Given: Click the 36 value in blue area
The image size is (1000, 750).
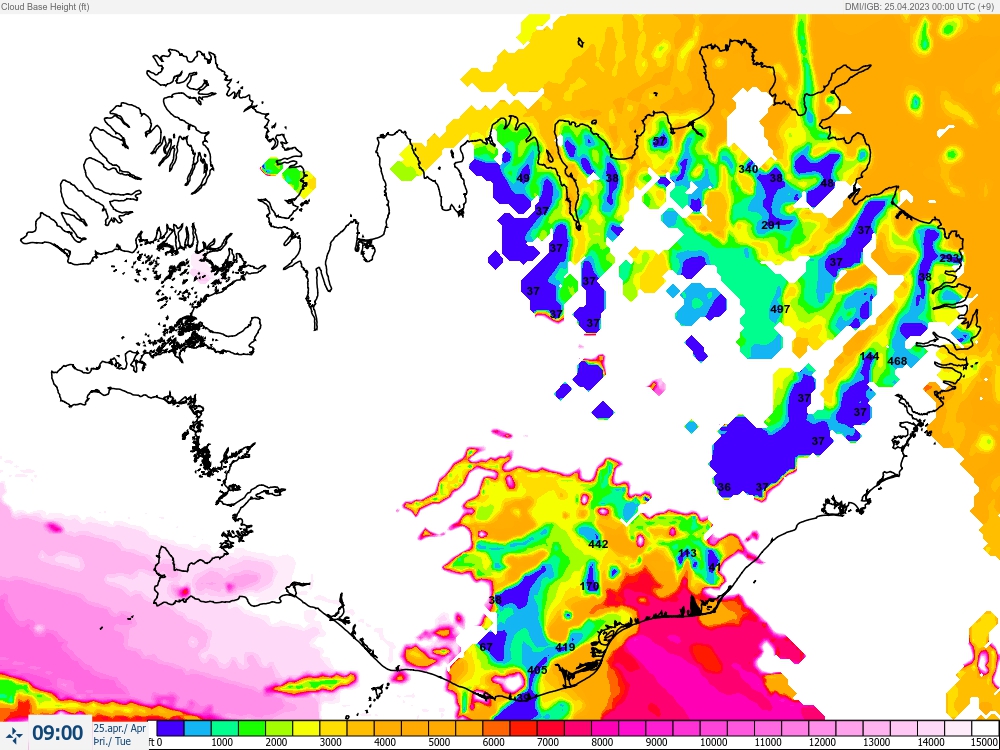Looking at the screenshot, I should click(x=724, y=487).
